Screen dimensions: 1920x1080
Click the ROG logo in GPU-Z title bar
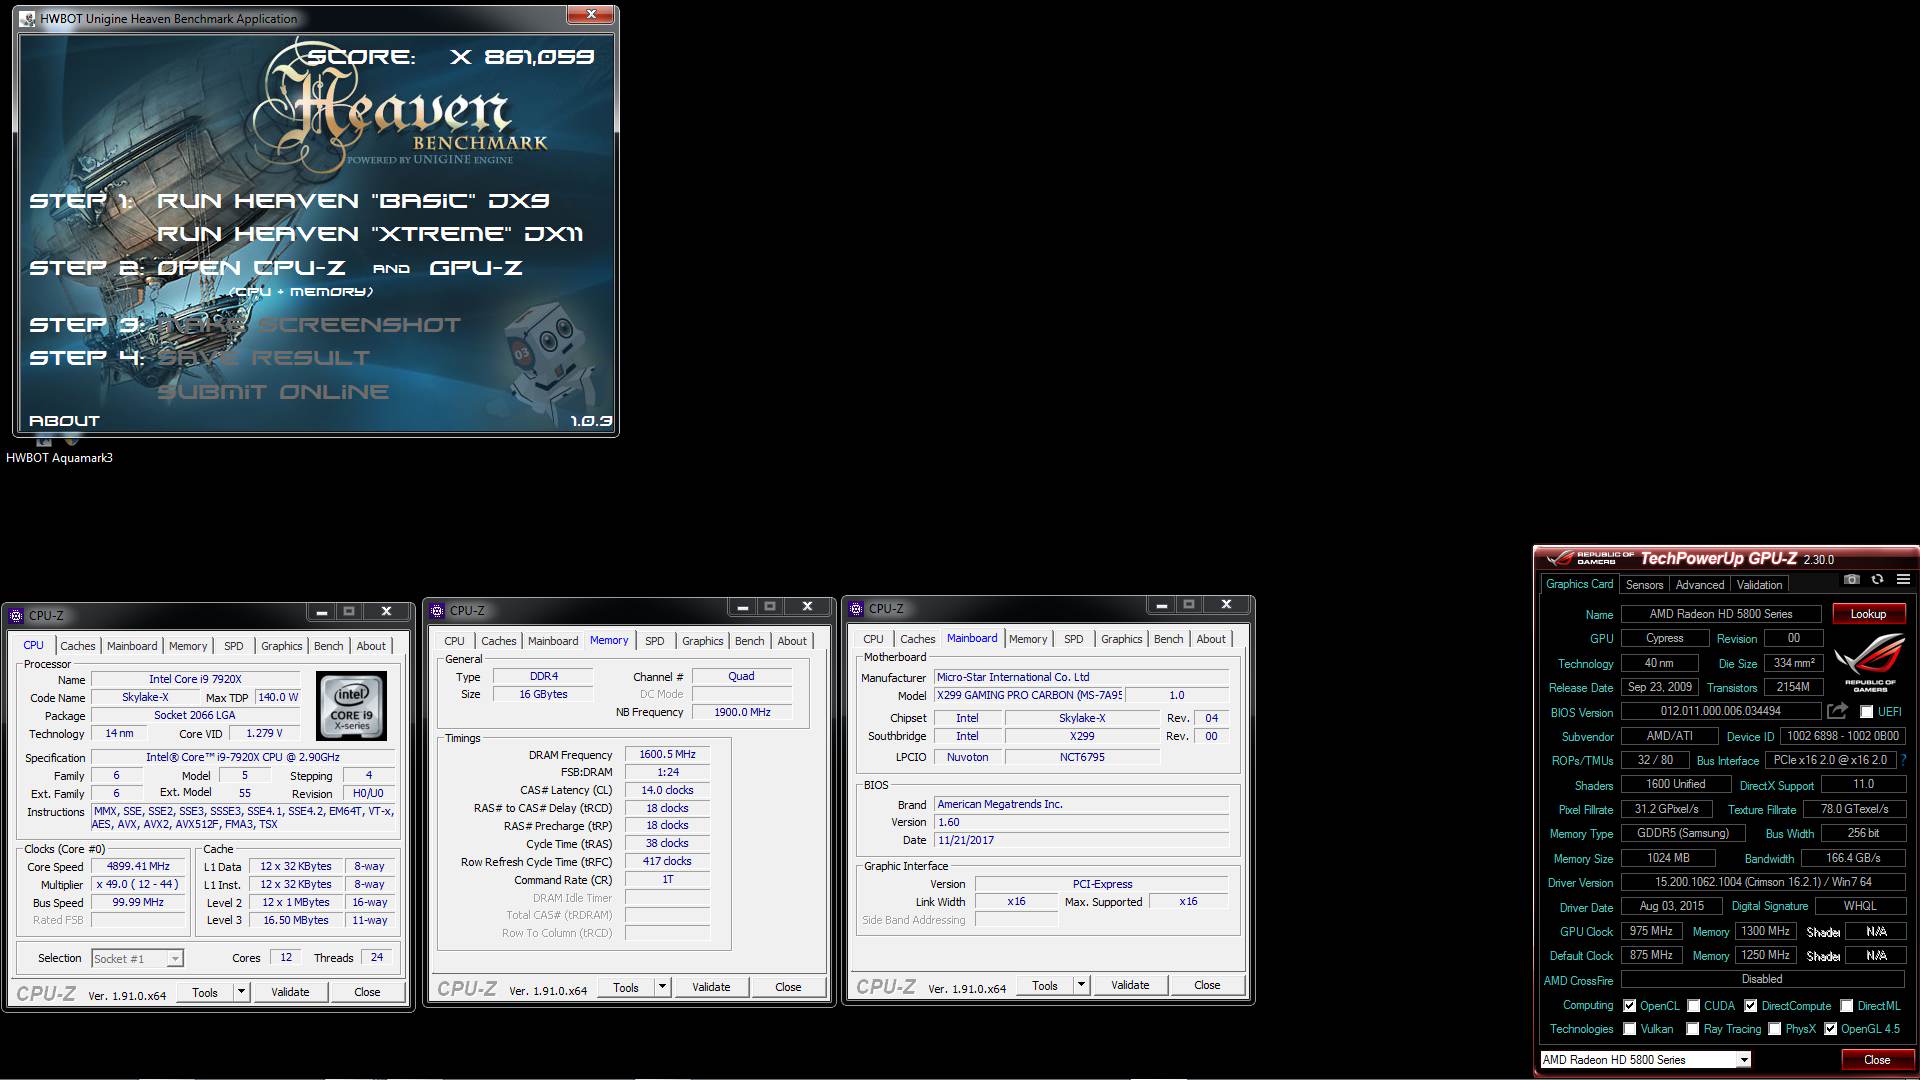coord(1588,558)
